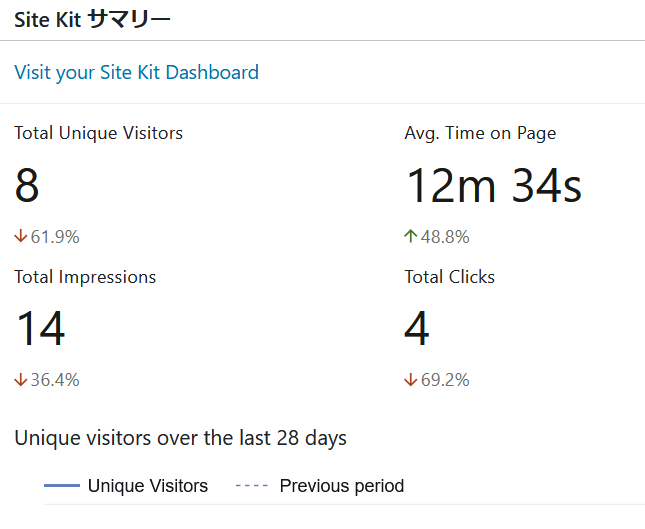Select the Avg. Time on Page label

(480, 133)
